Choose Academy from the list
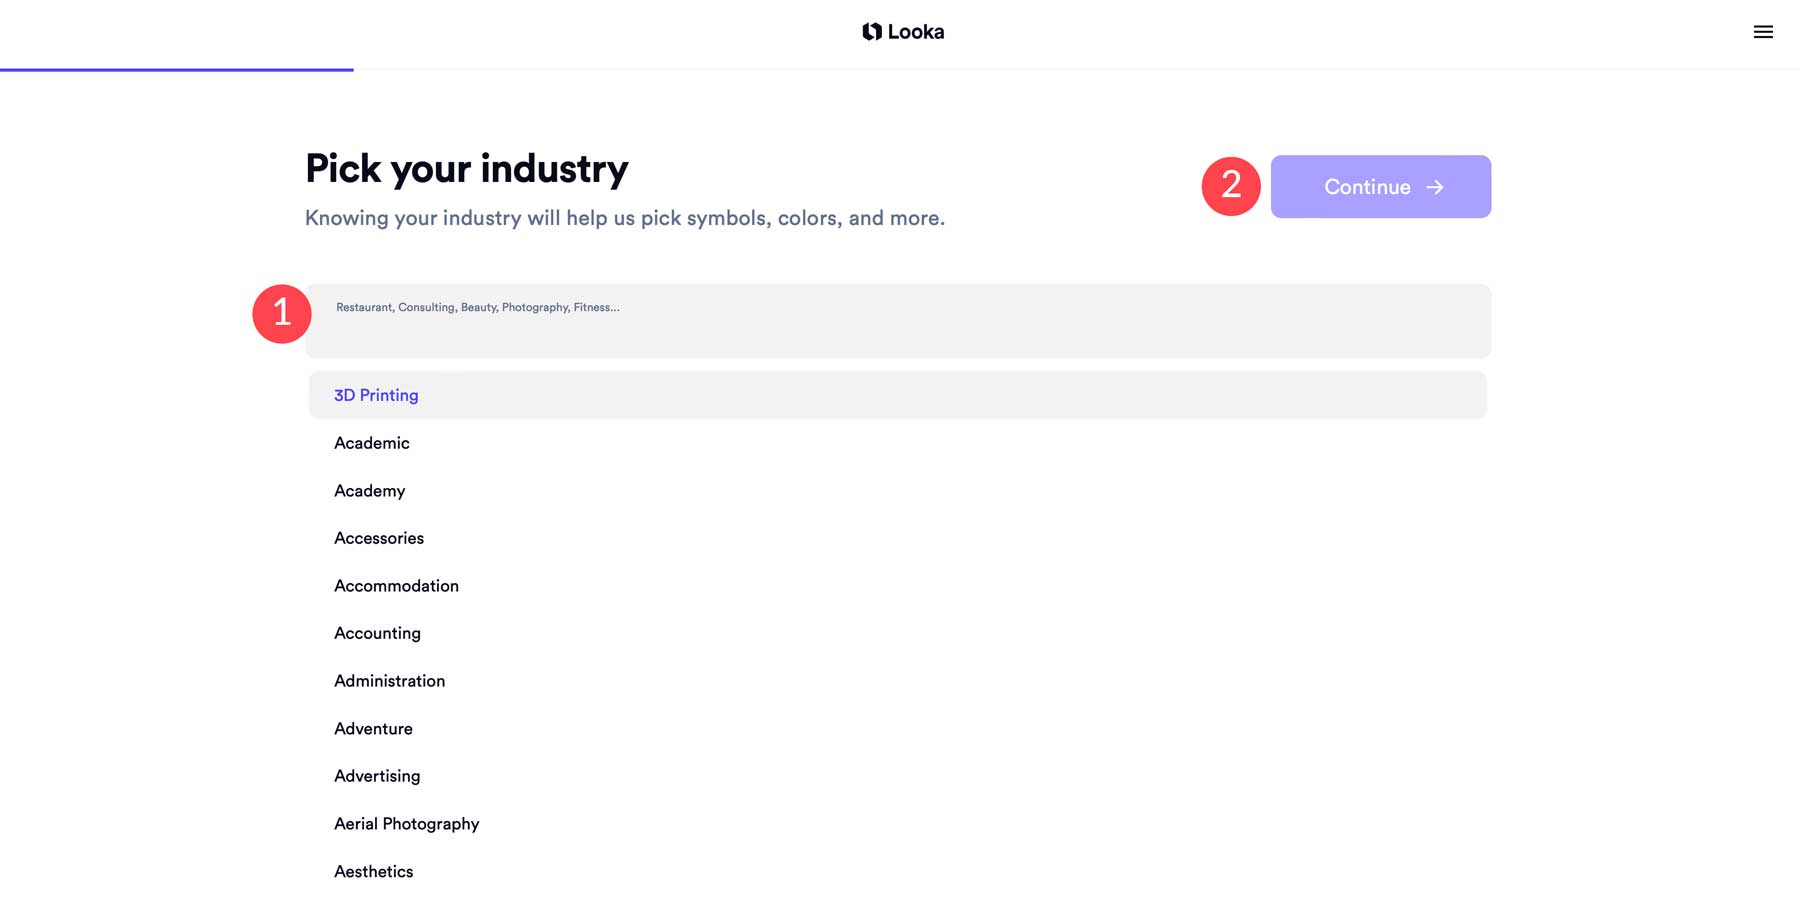Screen dimensions: 1800x899 [369, 491]
